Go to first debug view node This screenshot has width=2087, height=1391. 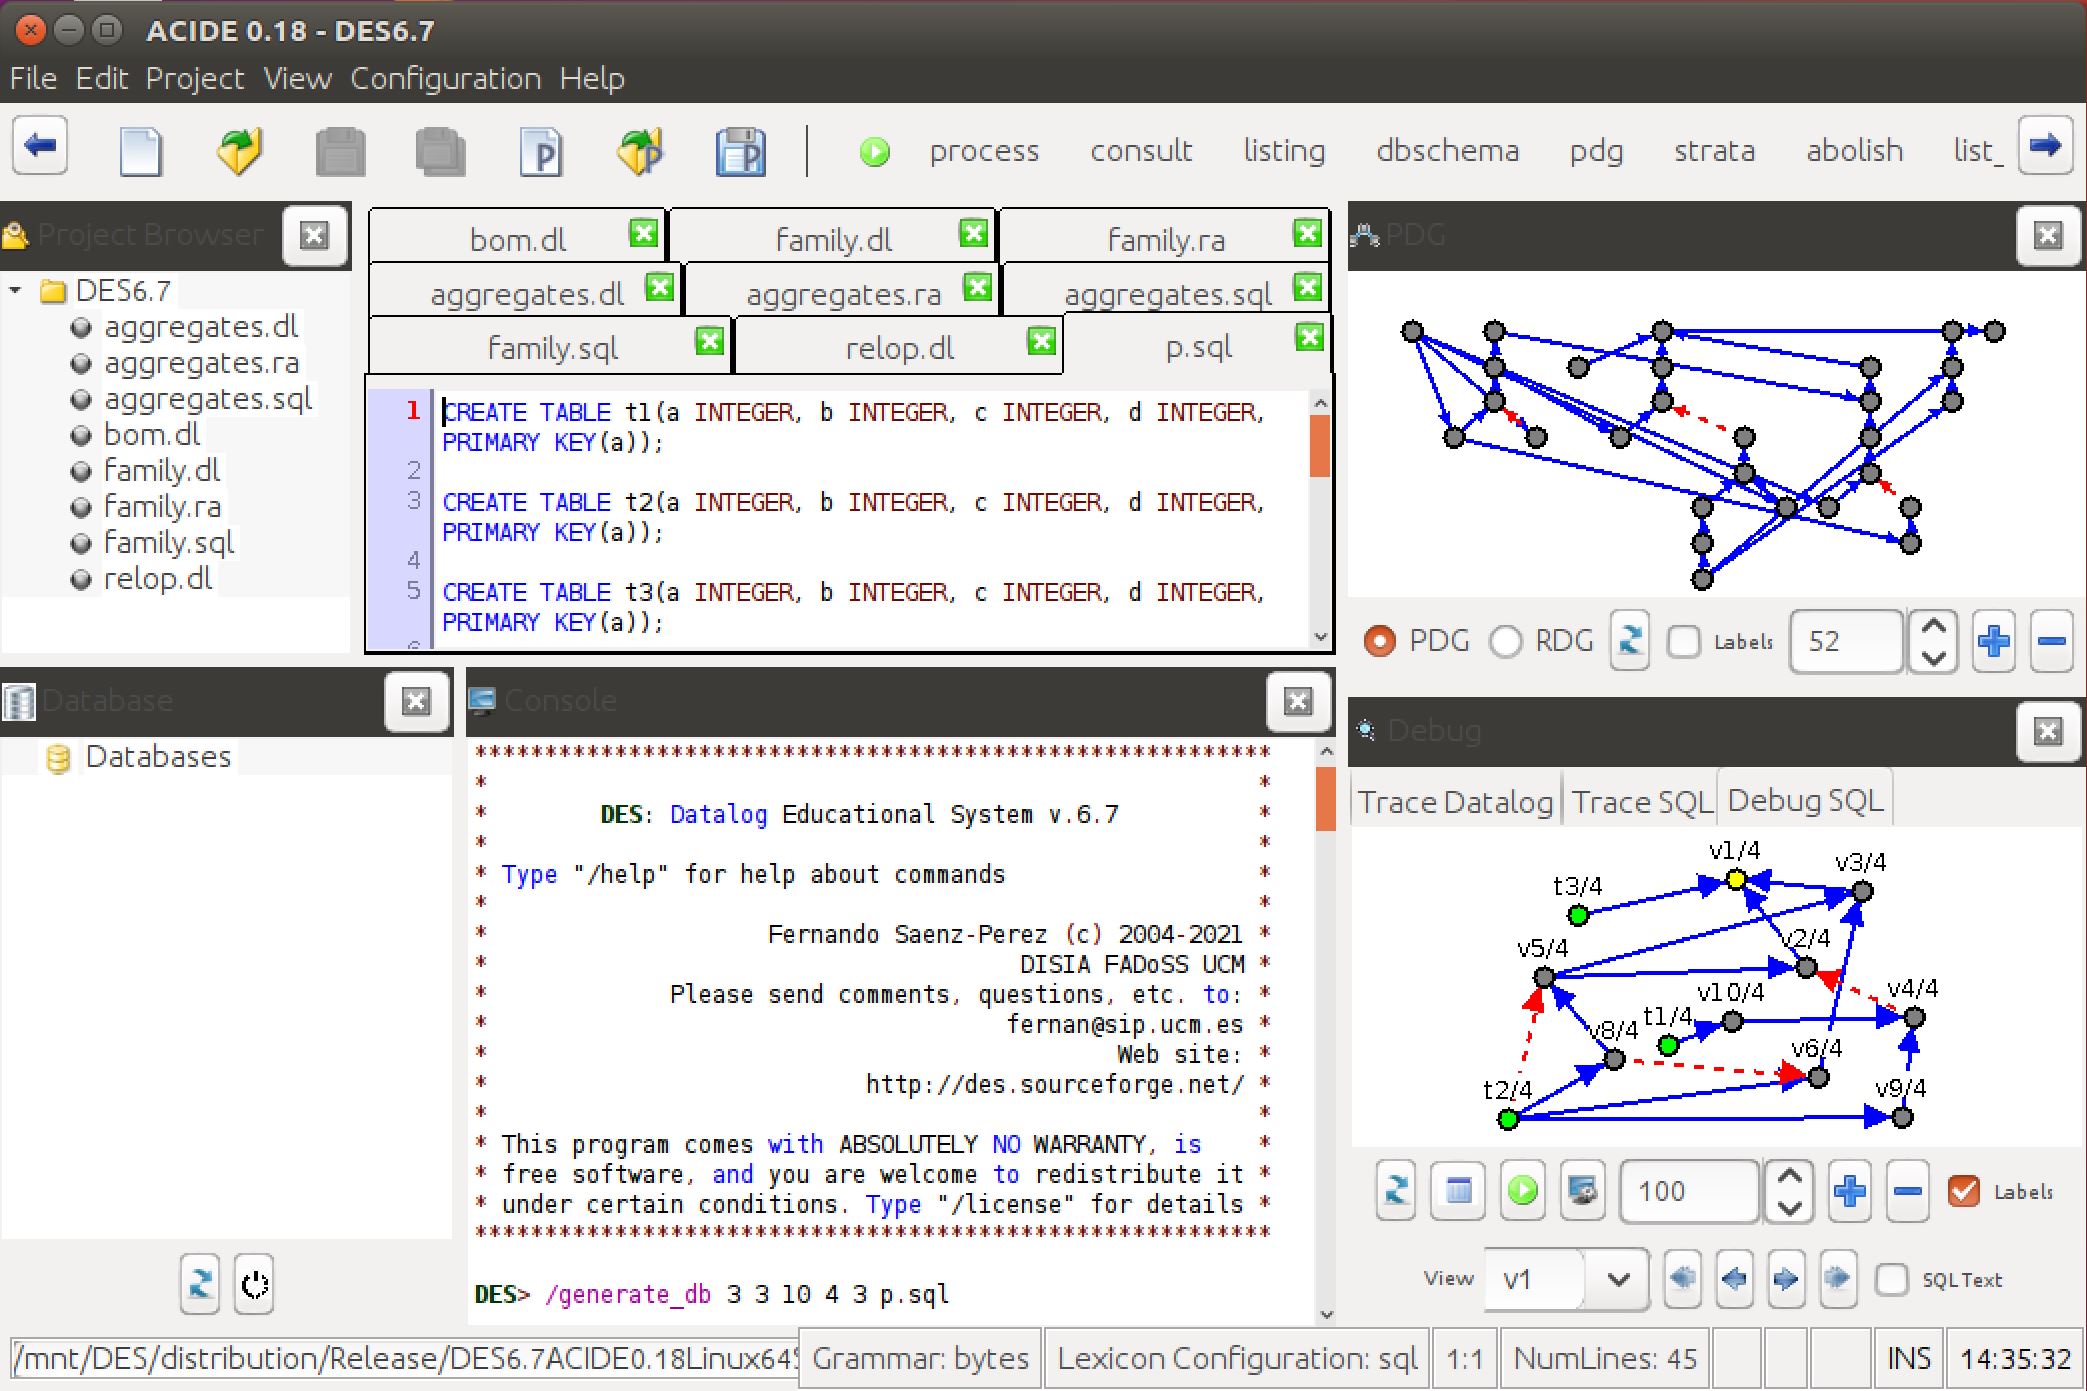(1684, 1279)
